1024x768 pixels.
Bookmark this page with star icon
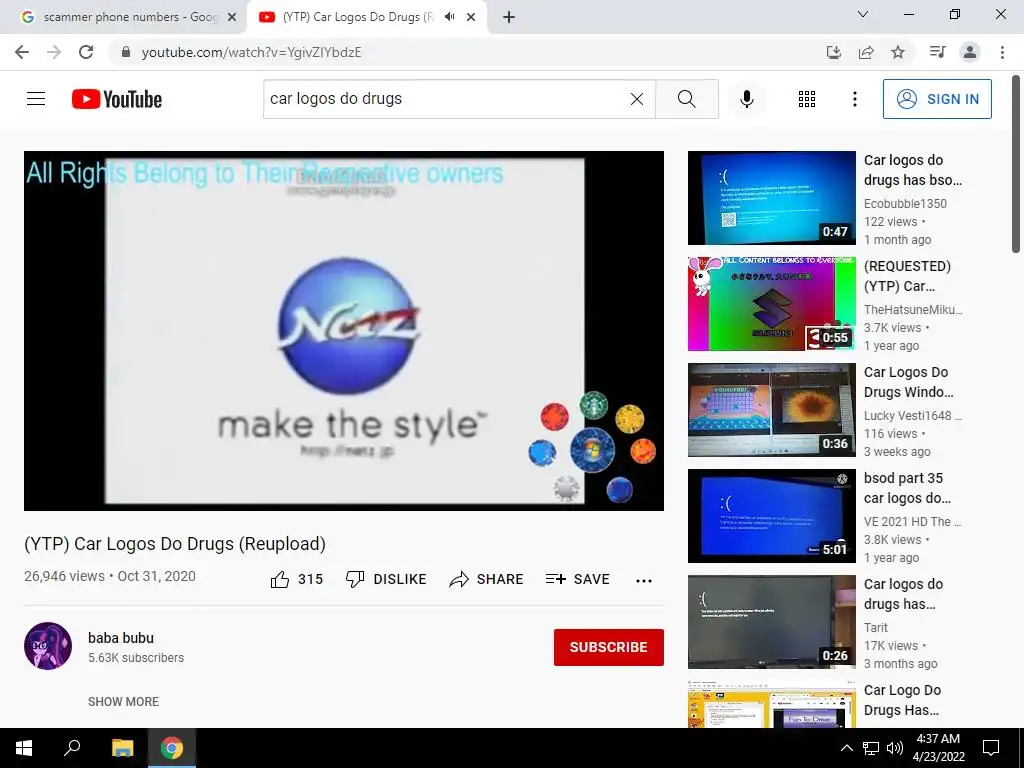click(x=898, y=52)
